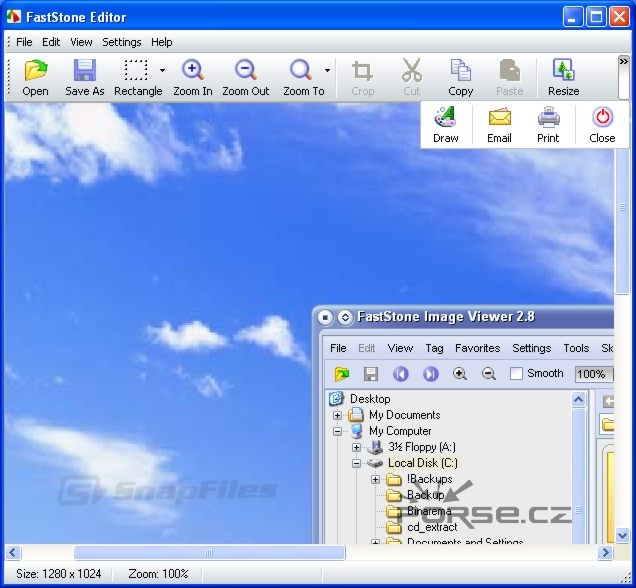Expand the !Backups folder node
636x588 pixels.
[x=375, y=479]
